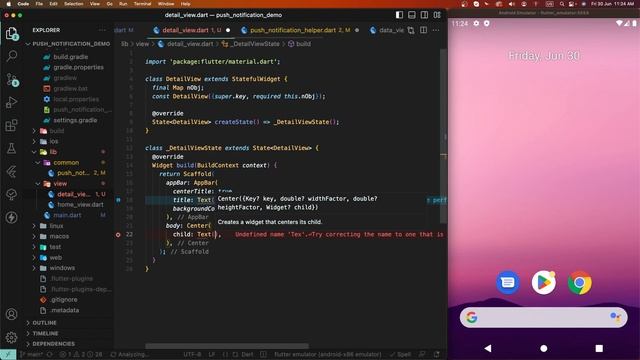Viewport: 640px width, 360px height.
Task: Open main.dart file
Action: [67, 215]
